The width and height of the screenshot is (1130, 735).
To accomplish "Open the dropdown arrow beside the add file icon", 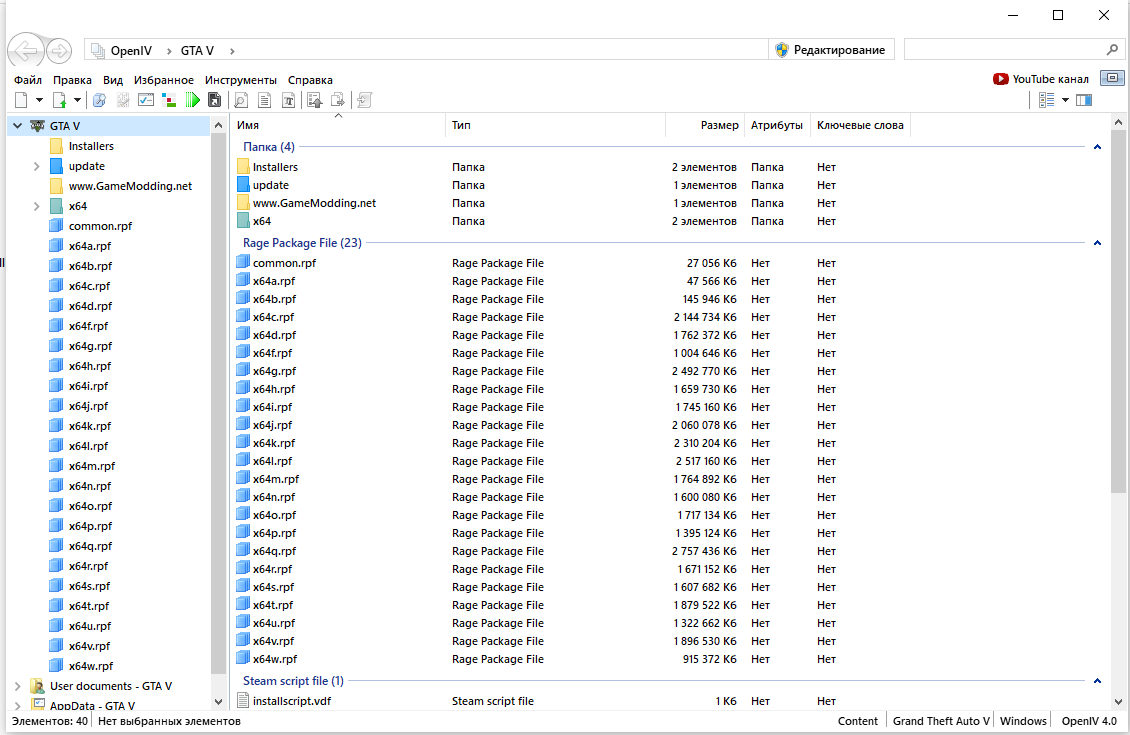I will point(76,100).
